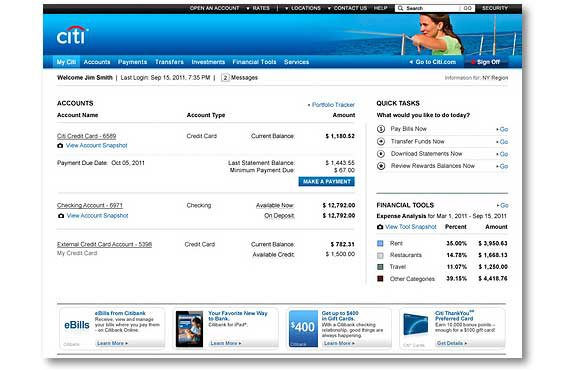Open the Investments tab
Screen dimensions: 565x370
click(208, 62)
